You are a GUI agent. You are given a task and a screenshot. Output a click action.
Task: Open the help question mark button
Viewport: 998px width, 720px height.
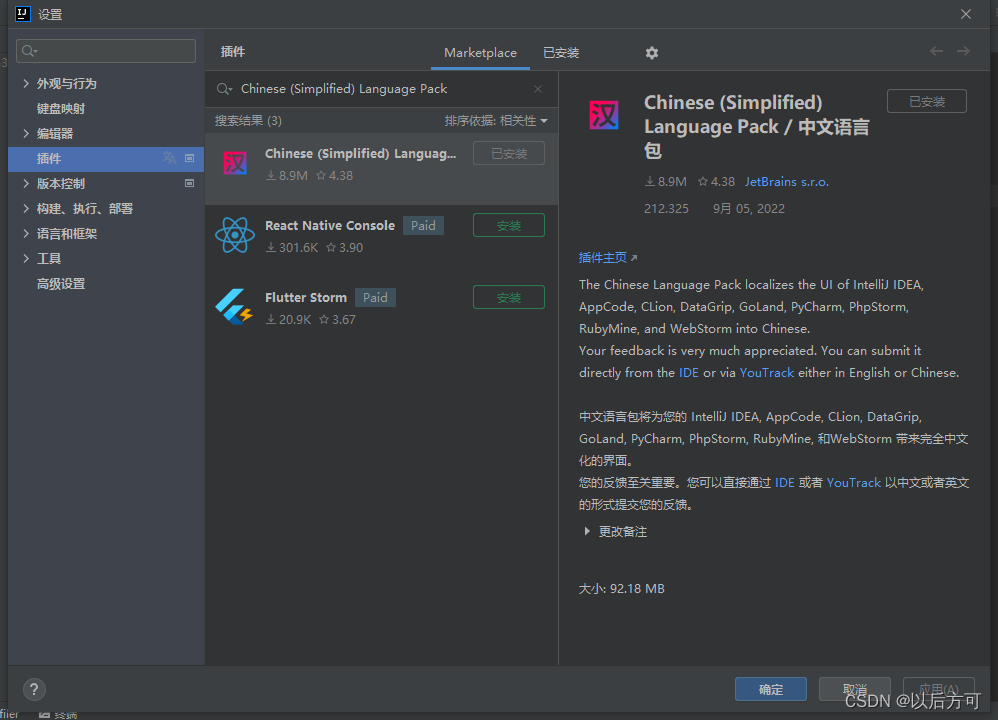[34, 689]
